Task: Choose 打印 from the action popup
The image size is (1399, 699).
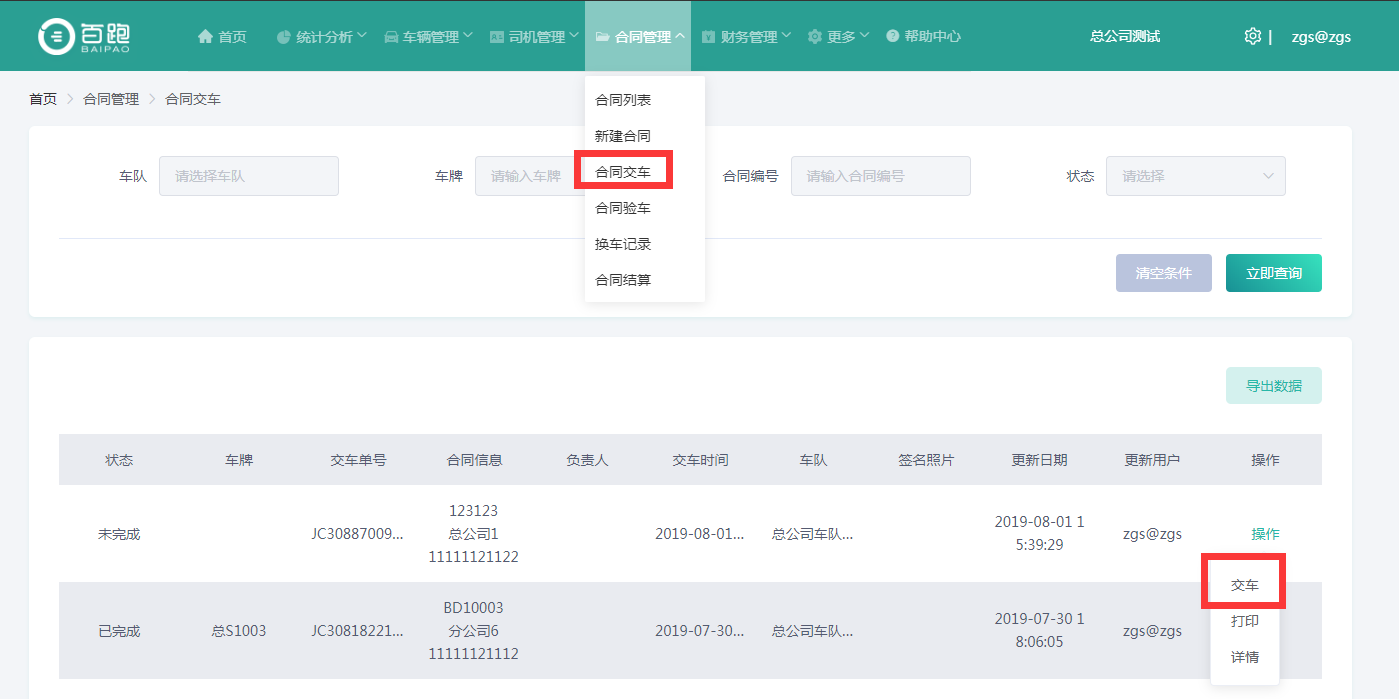Action: coord(1244,621)
